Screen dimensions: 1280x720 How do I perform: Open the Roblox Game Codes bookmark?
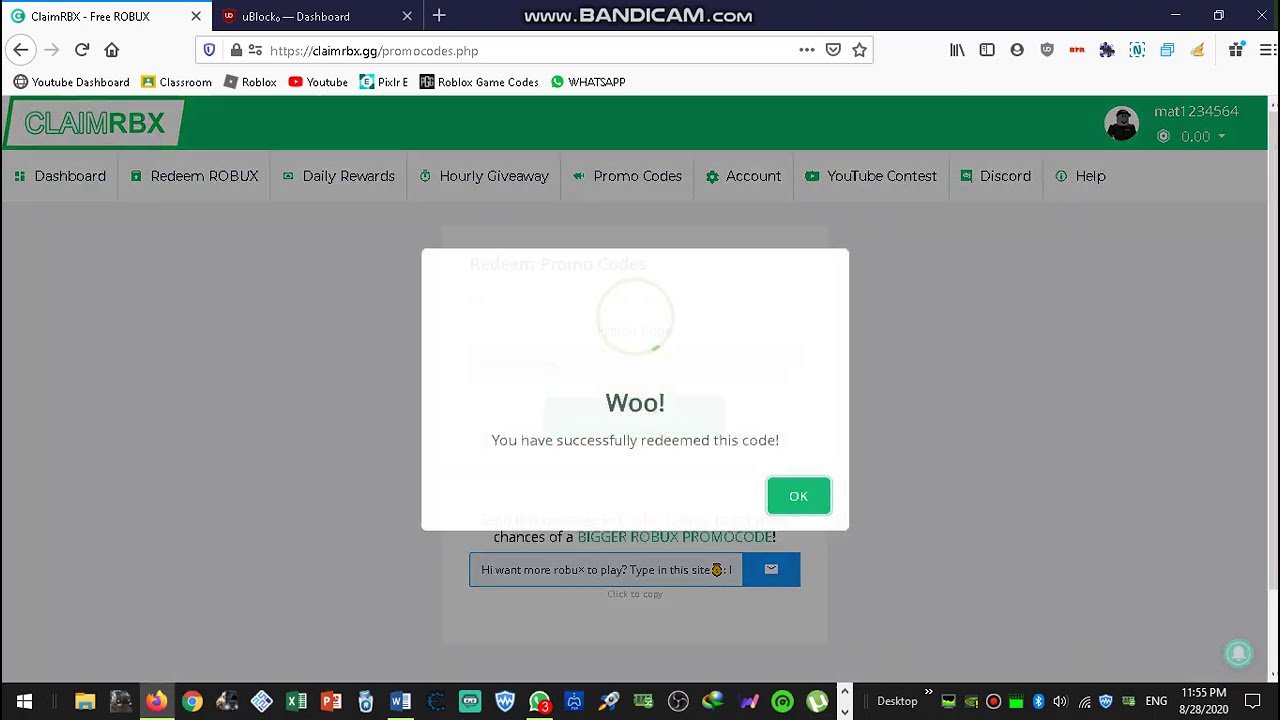(479, 82)
